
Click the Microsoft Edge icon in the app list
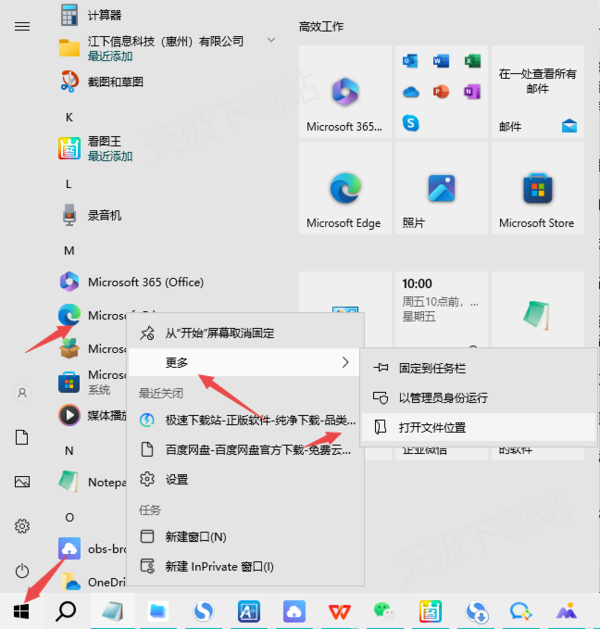[69, 315]
